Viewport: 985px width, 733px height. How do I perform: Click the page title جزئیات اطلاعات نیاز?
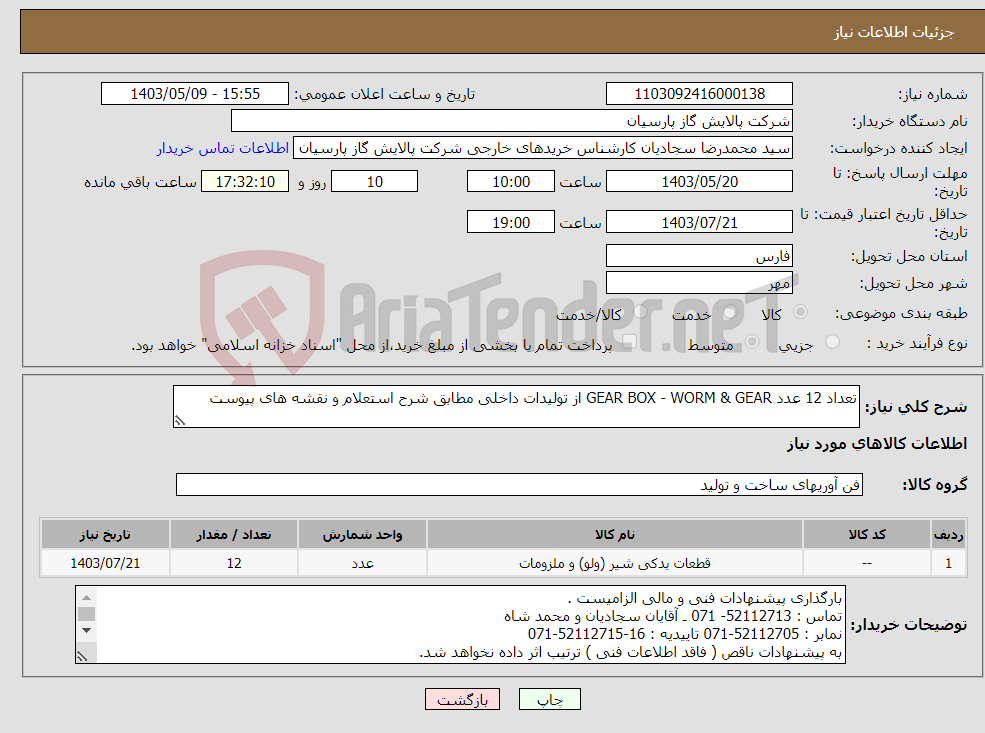[x=894, y=32]
